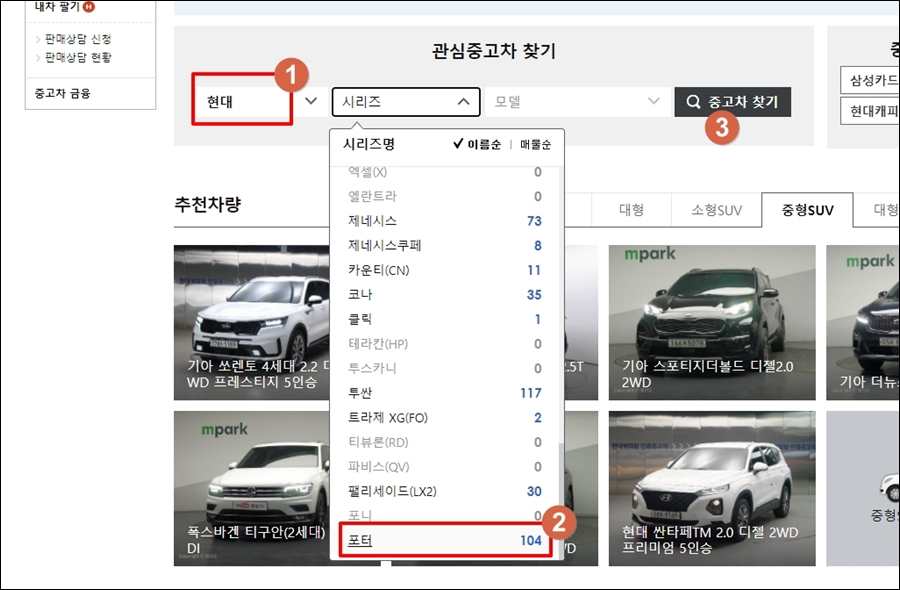Screen dimensions: 900x590
Task: Click the 시리즈명 list header
Action: click(x=368, y=144)
